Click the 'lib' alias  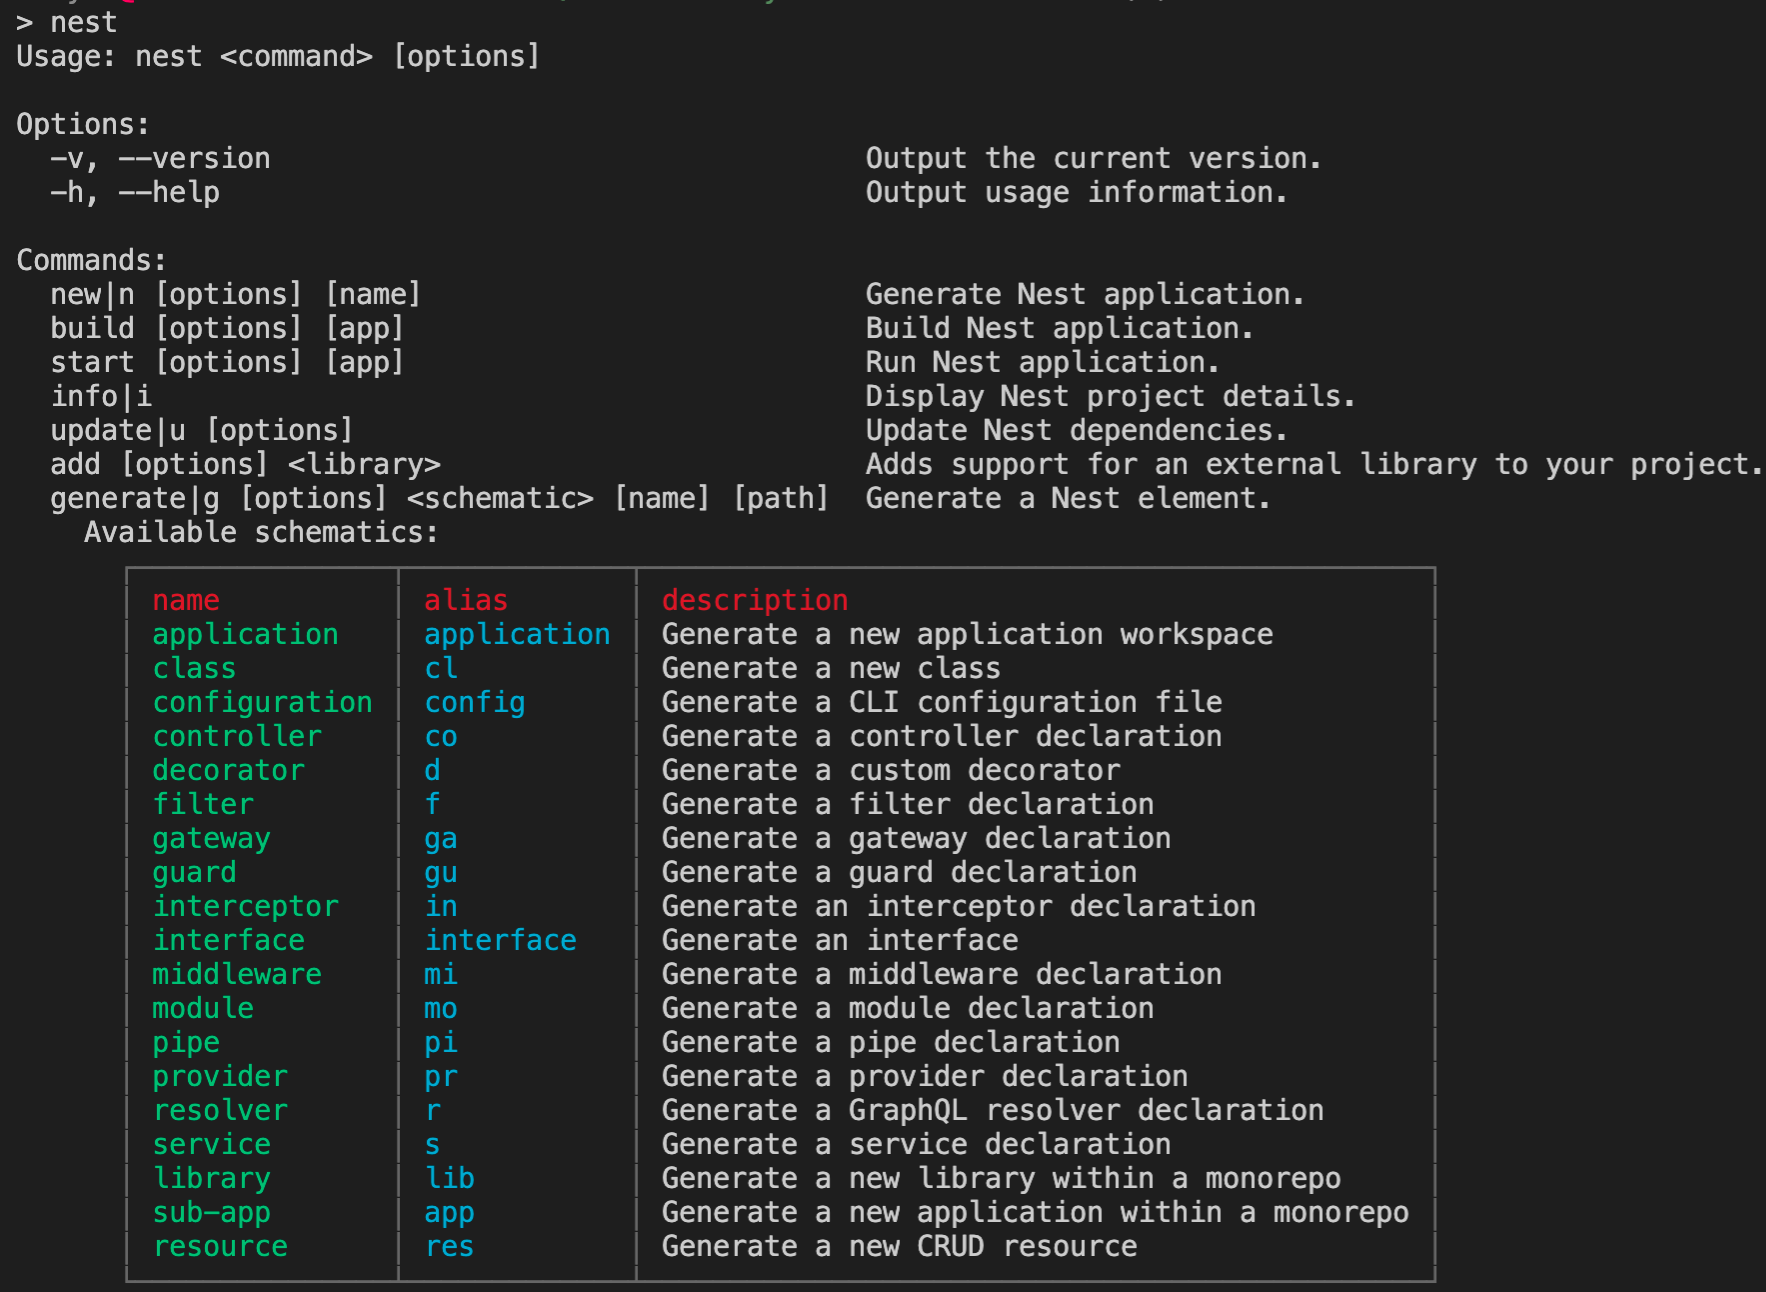449,1179
